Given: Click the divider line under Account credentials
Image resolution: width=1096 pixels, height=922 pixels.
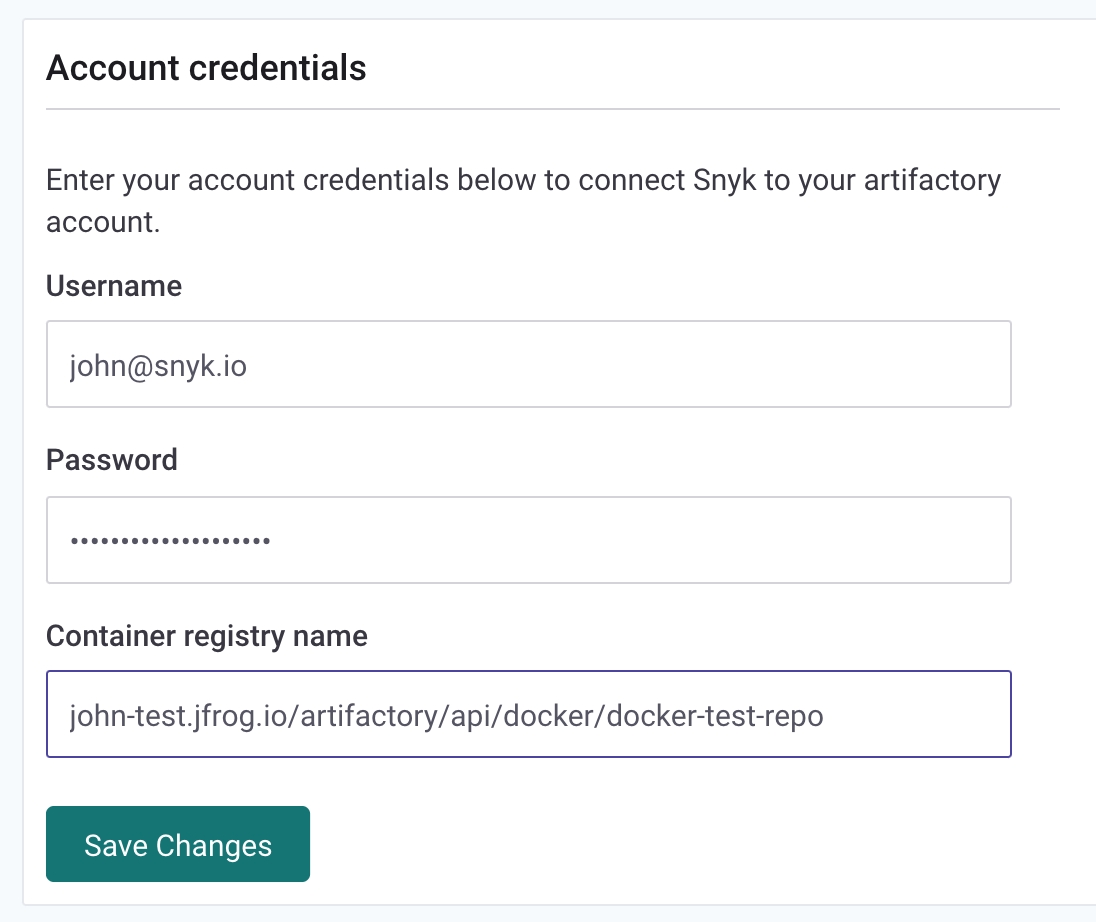Looking at the screenshot, I should [552, 108].
